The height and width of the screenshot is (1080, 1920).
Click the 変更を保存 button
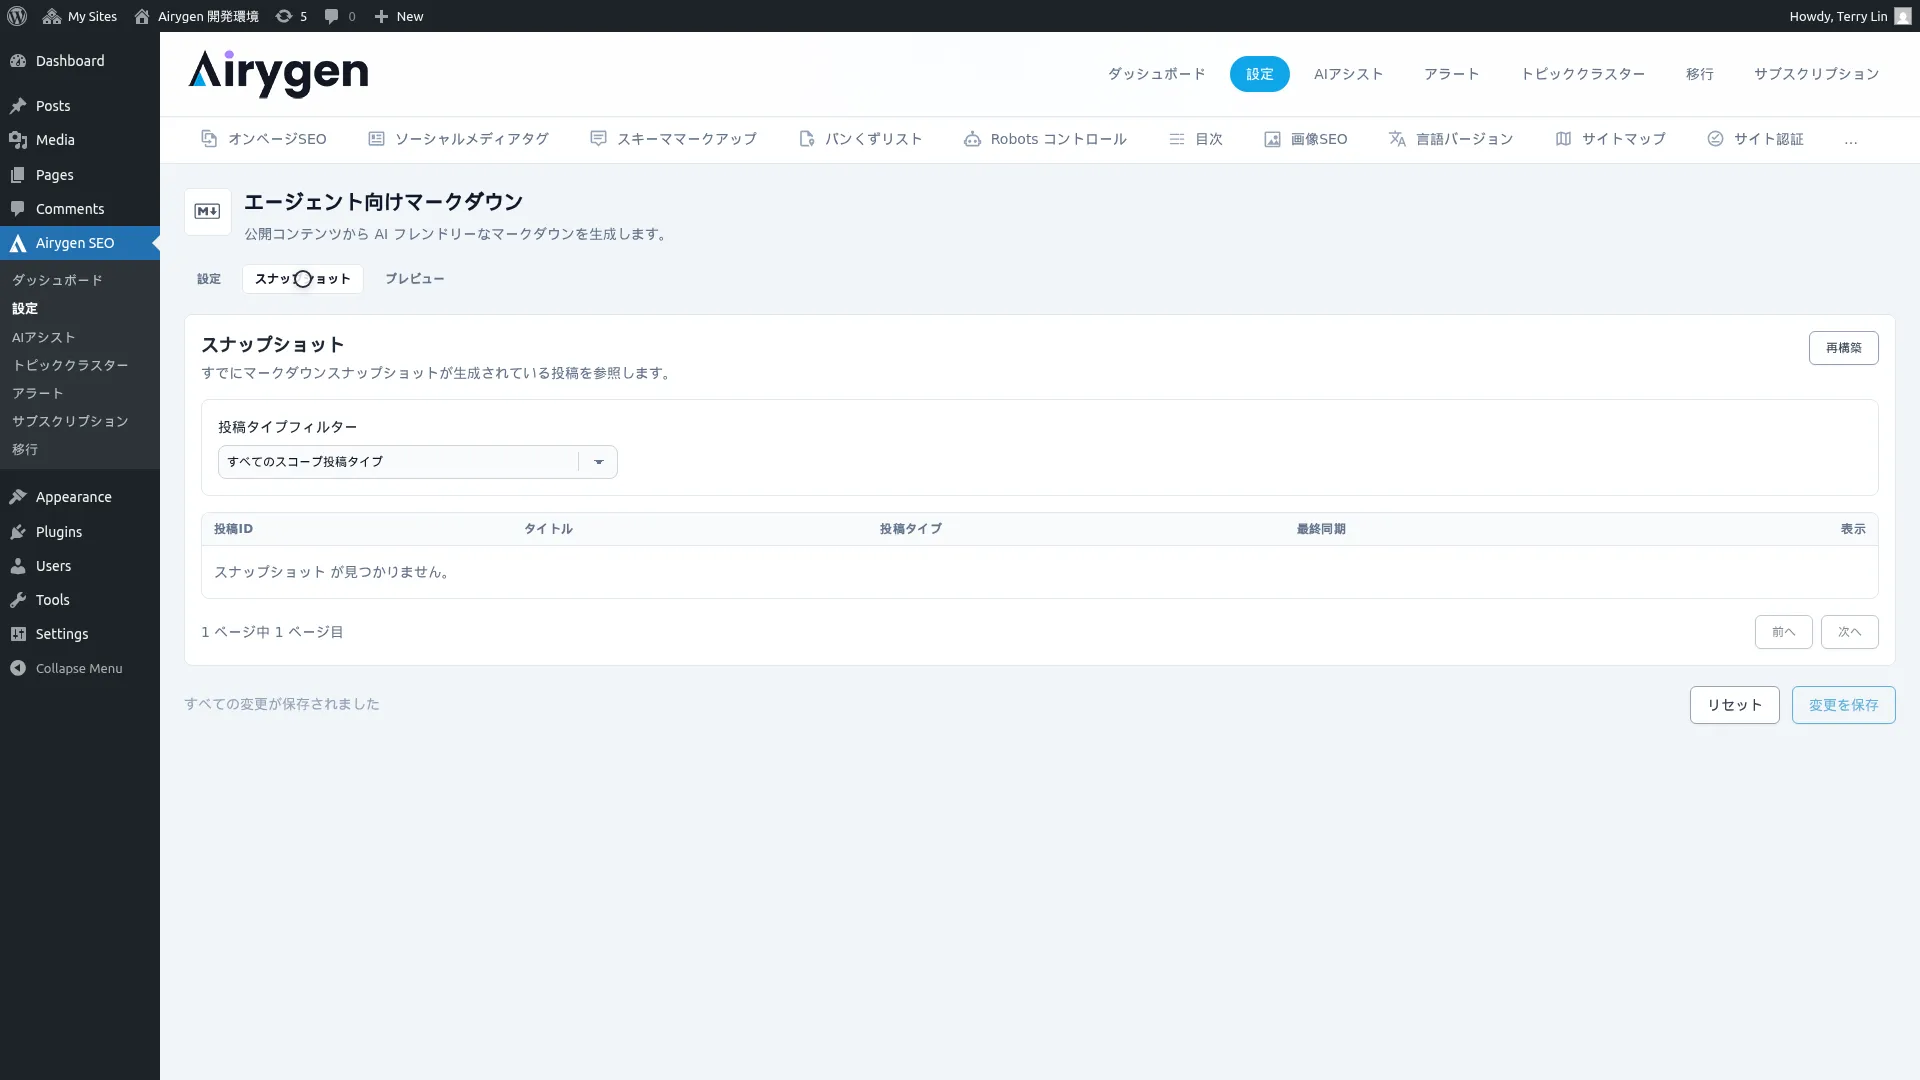point(1844,705)
